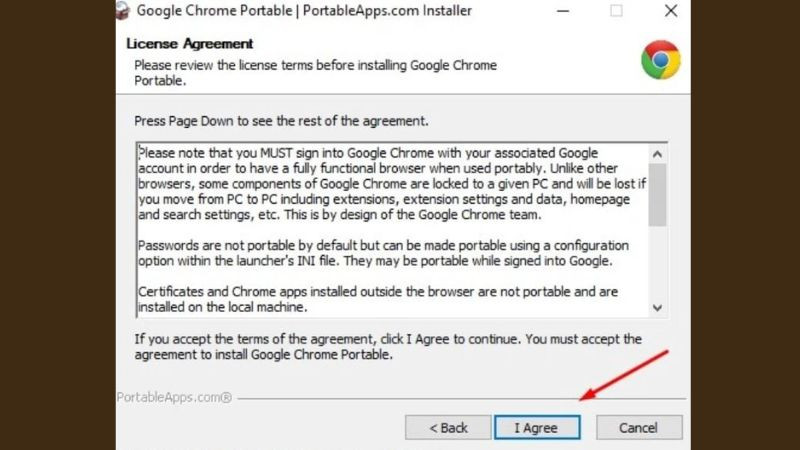
Task: Click inside the license agreement text box
Action: pos(392,230)
